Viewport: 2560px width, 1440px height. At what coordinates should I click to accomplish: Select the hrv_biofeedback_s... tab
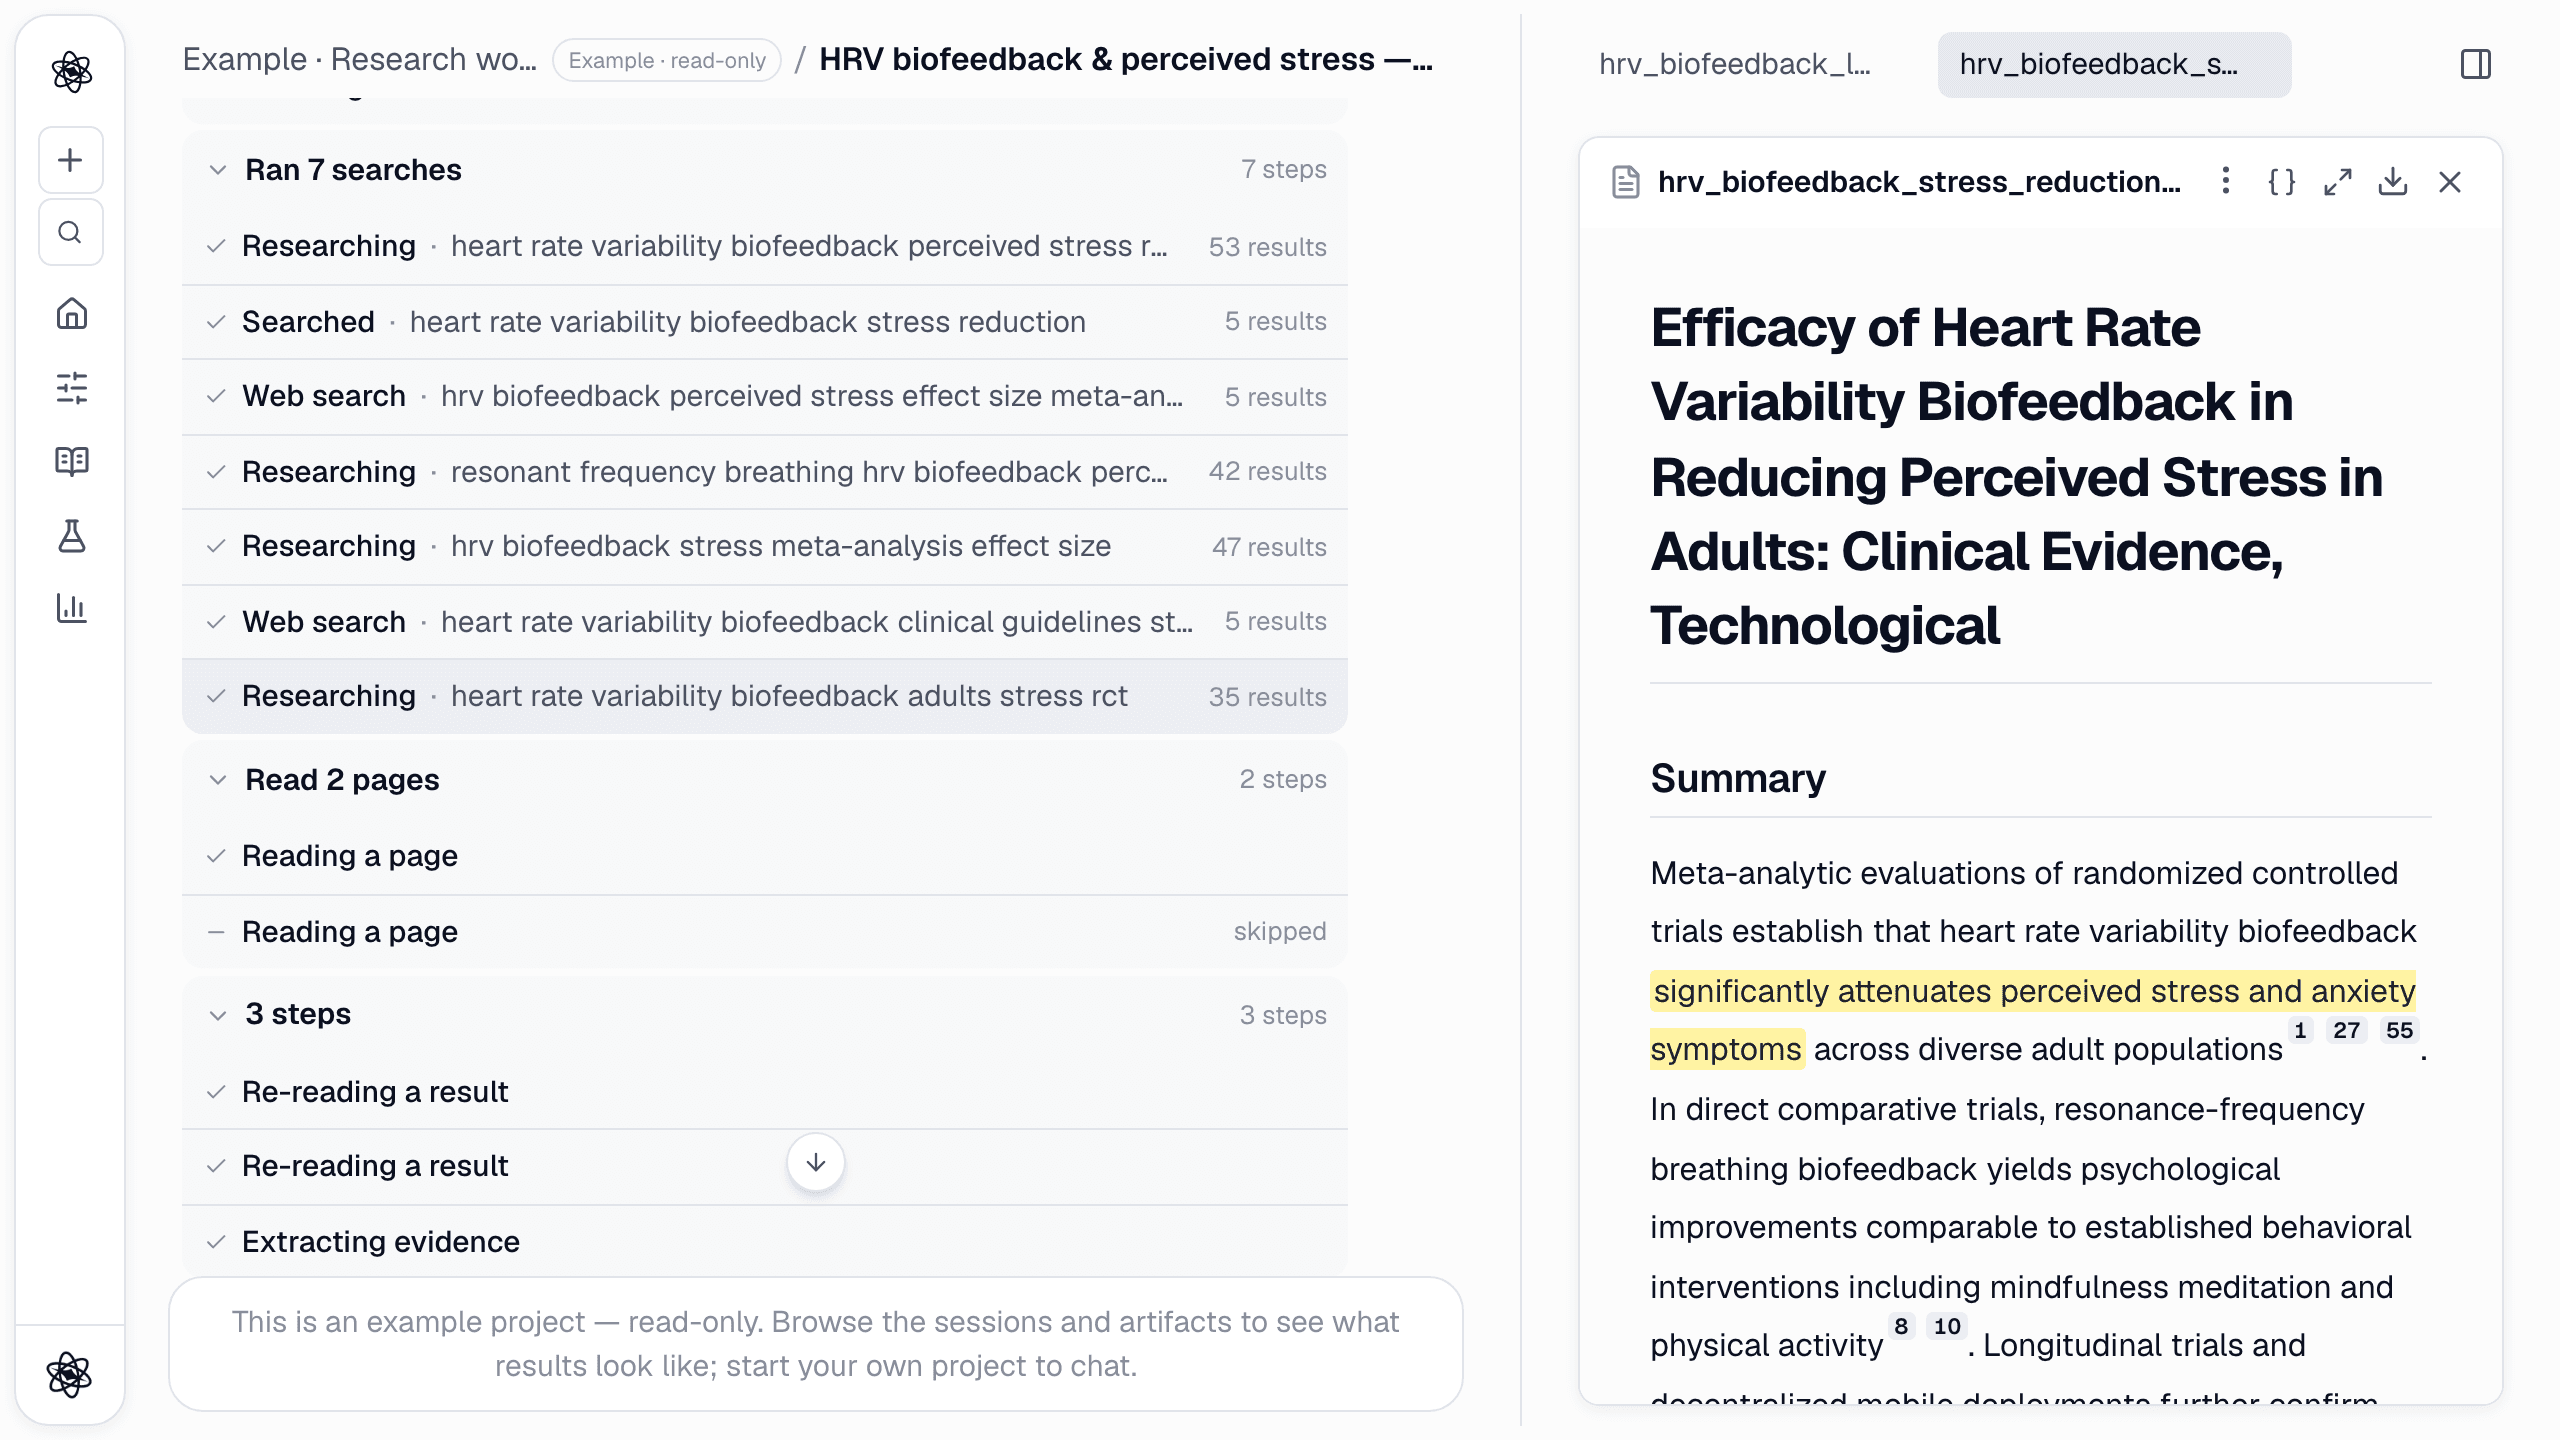pyautogui.click(x=2114, y=64)
